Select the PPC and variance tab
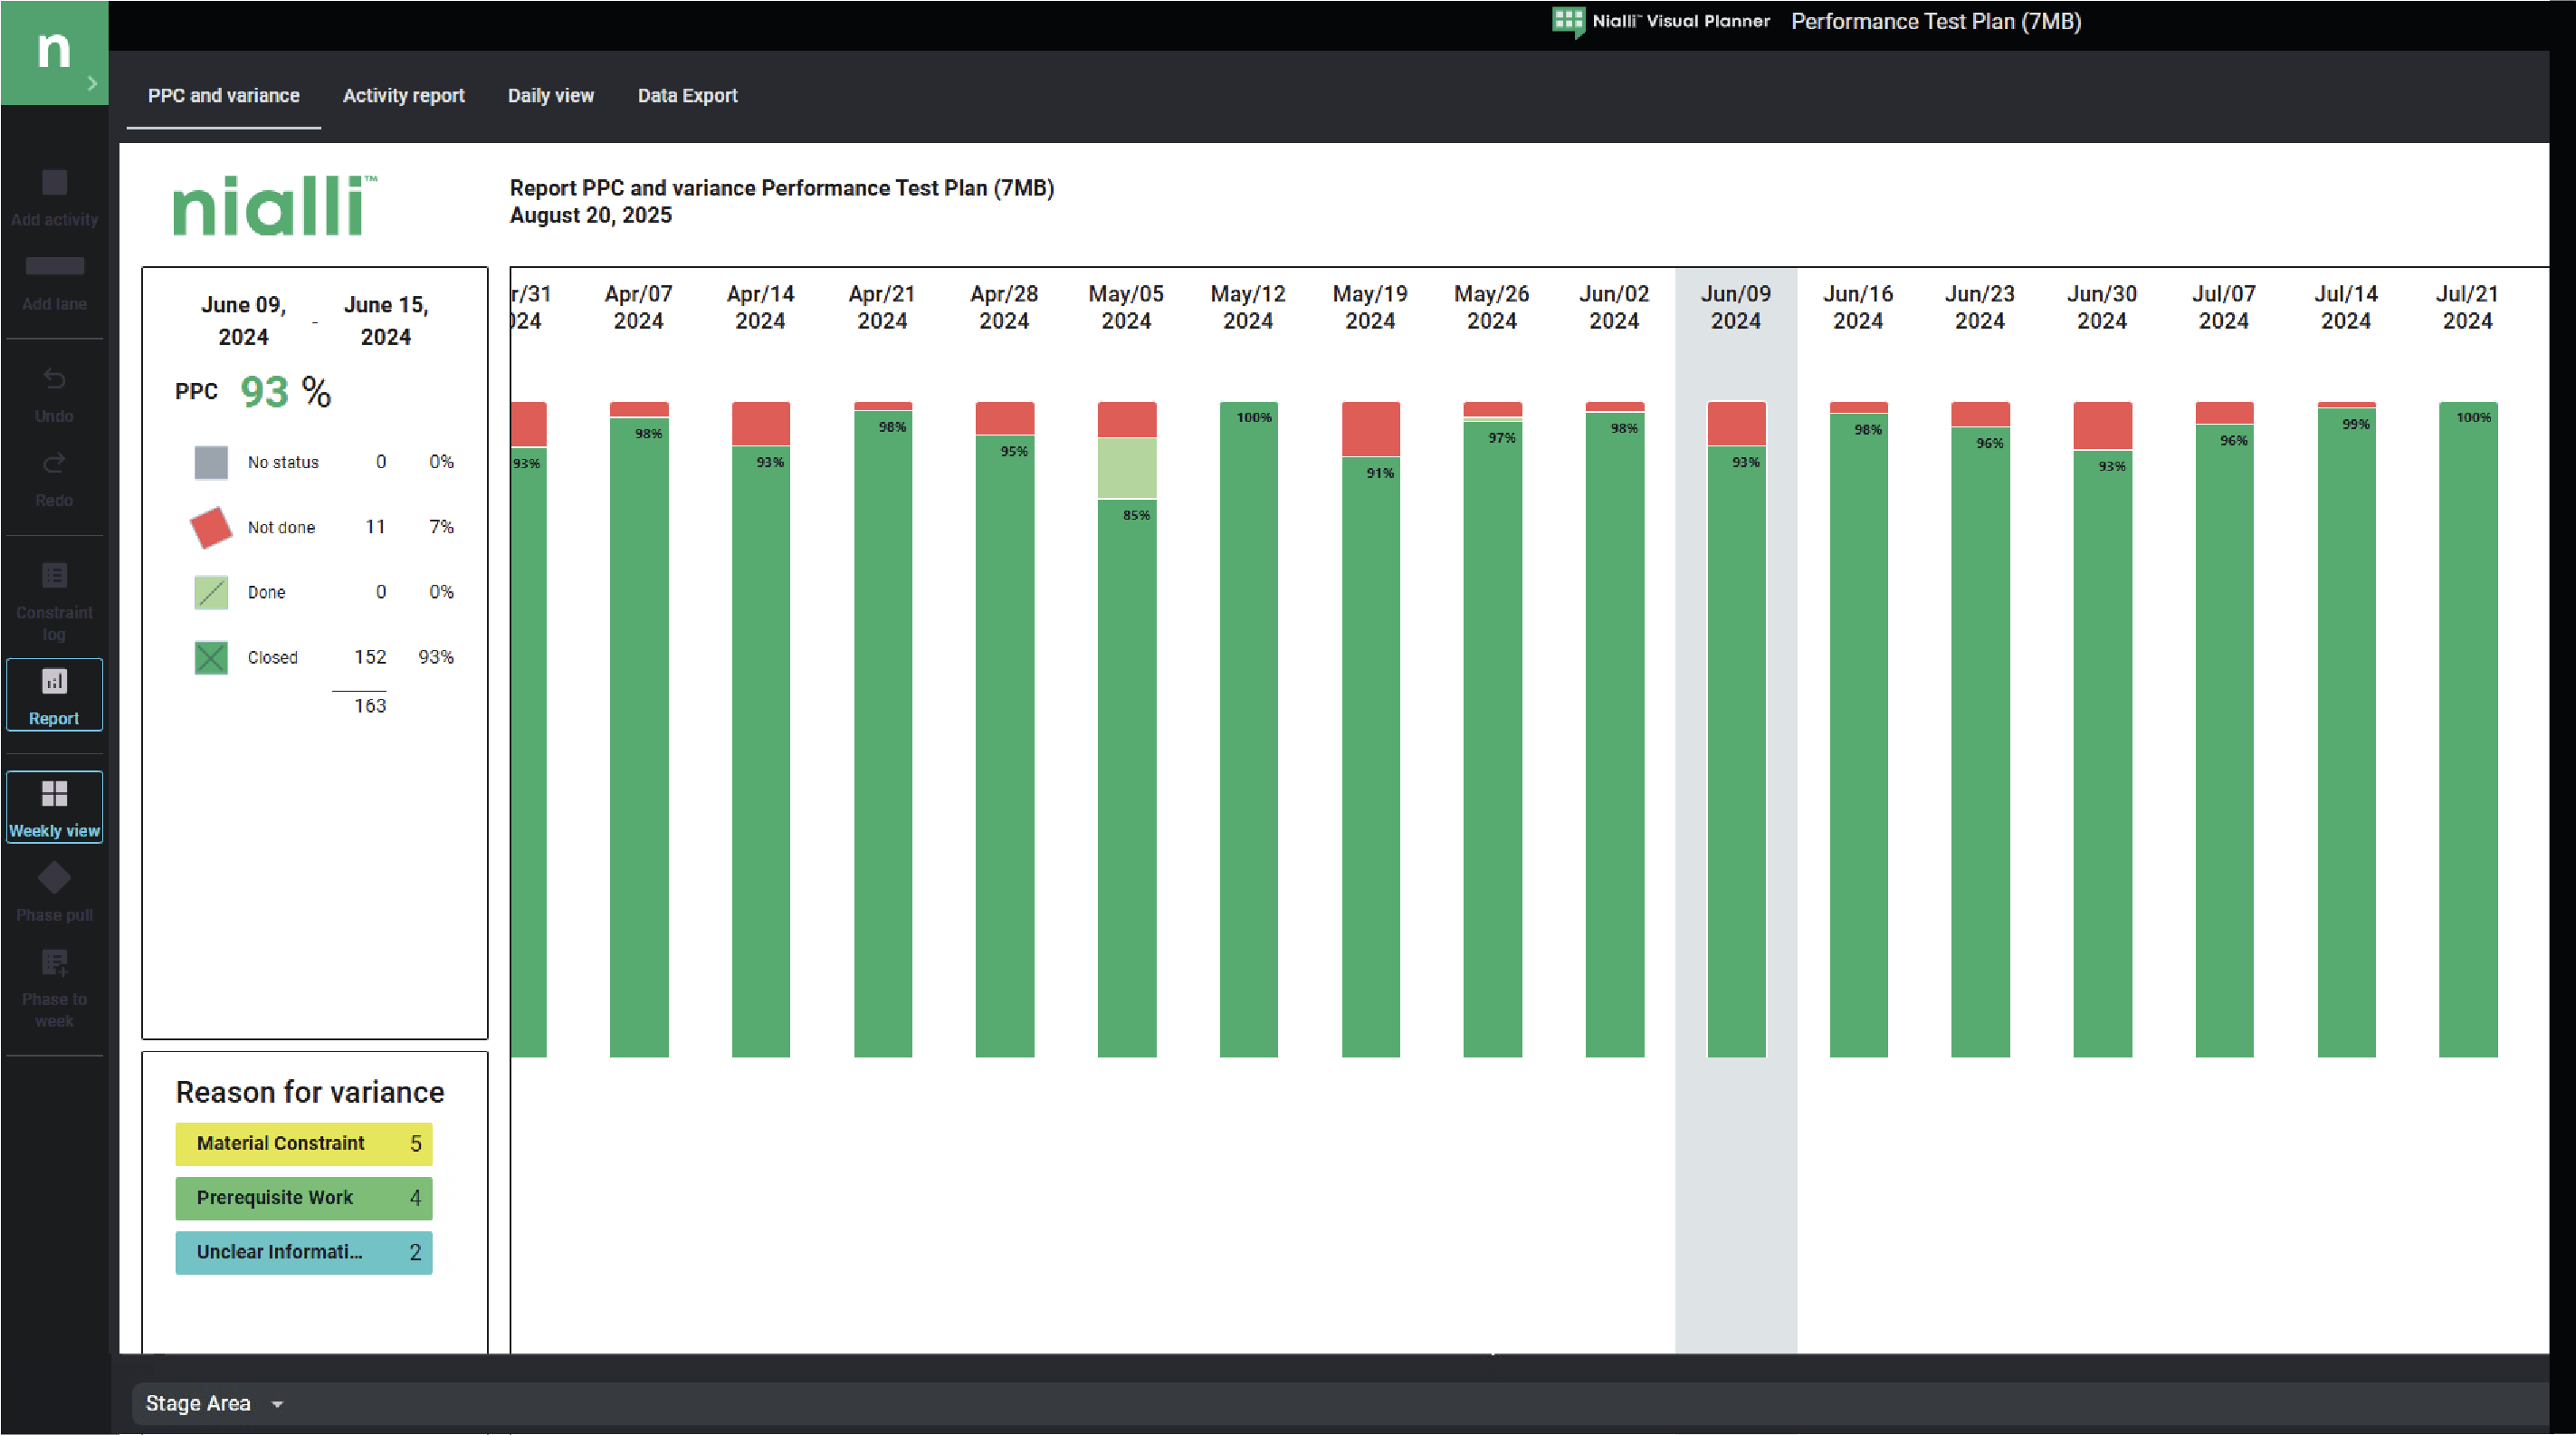 coord(223,96)
